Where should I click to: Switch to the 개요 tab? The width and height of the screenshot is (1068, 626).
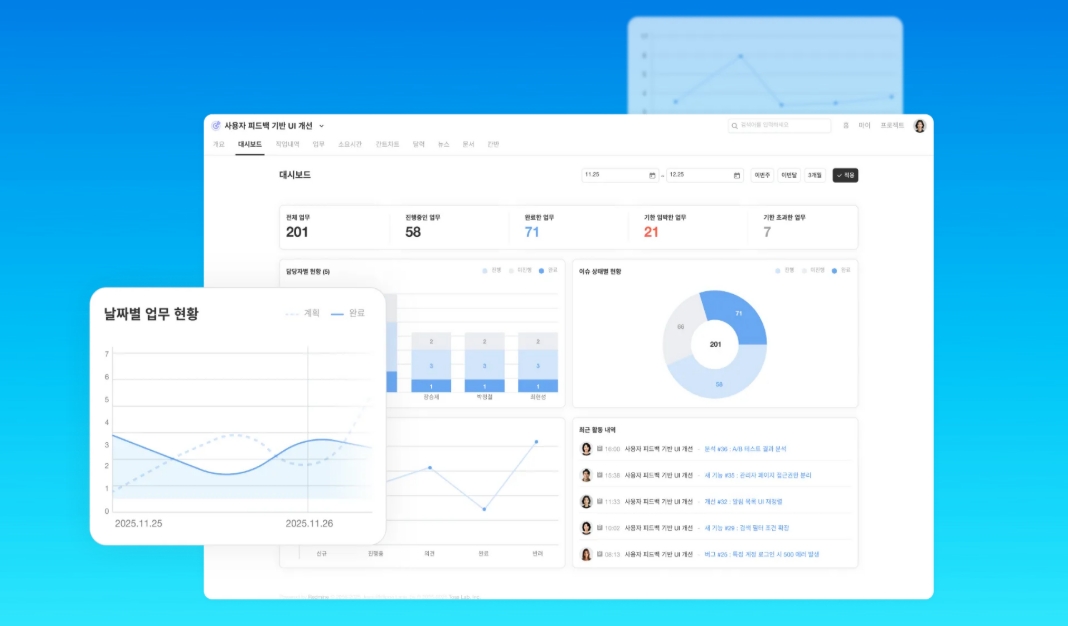[x=218, y=145]
